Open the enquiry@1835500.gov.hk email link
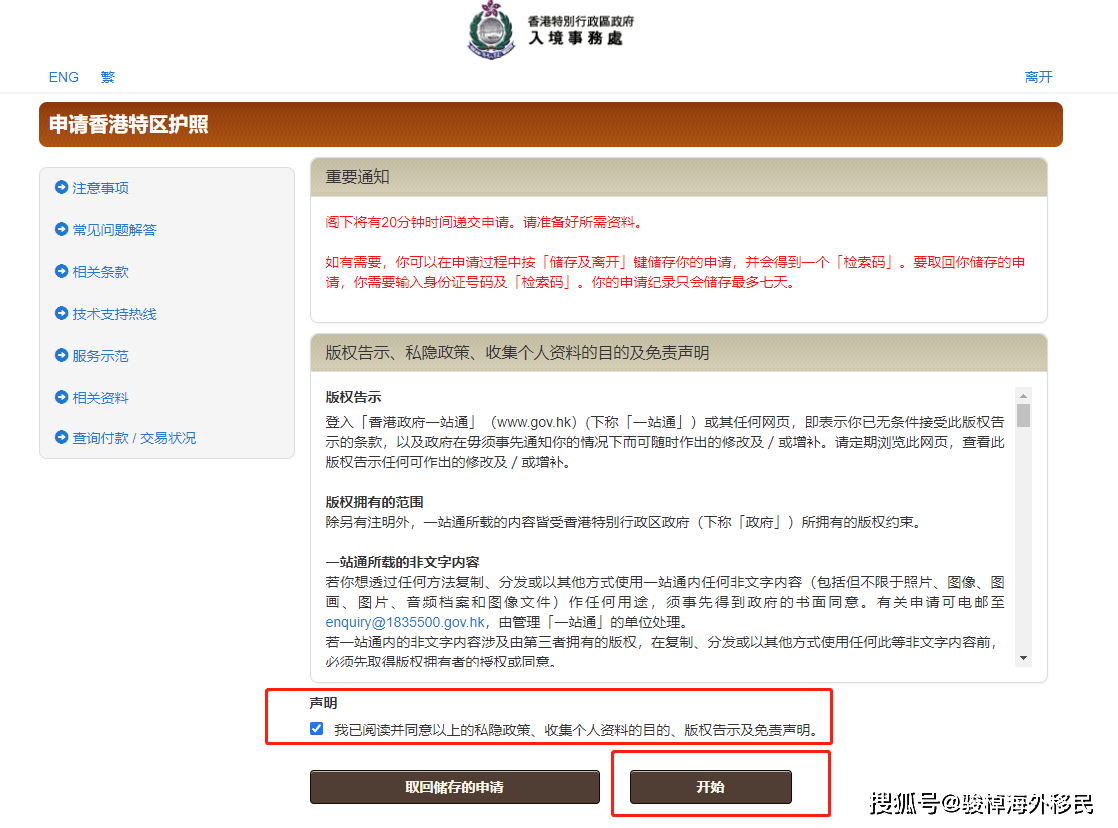1118x828 pixels. point(405,622)
